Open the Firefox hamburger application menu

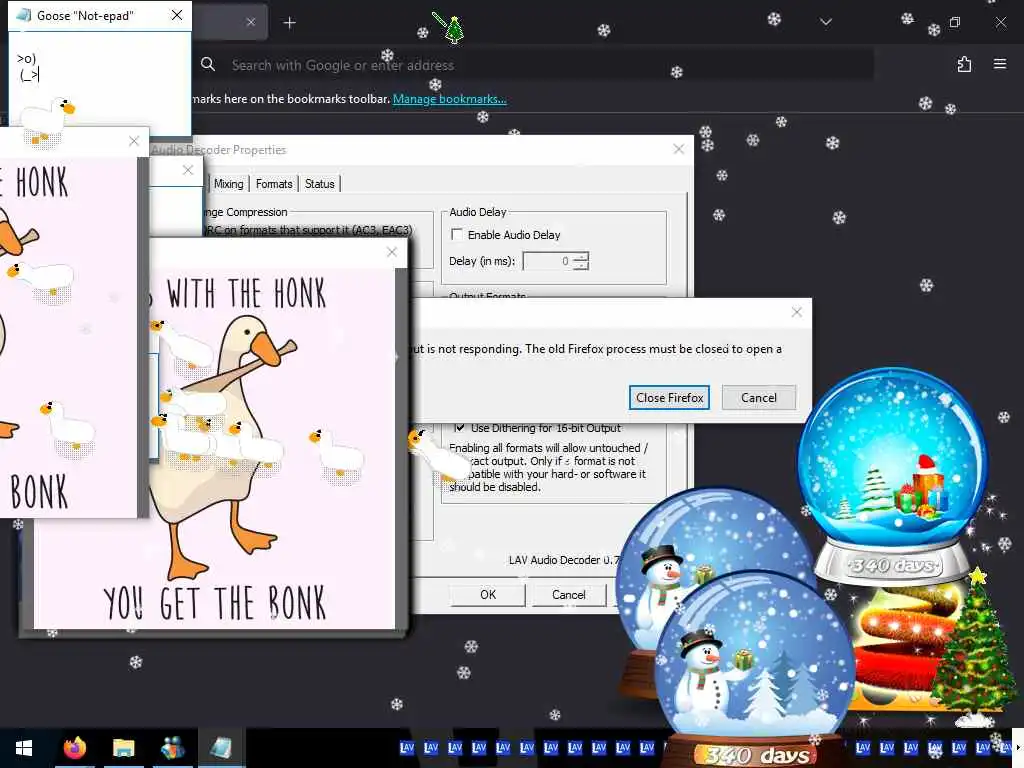(1000, 64)
